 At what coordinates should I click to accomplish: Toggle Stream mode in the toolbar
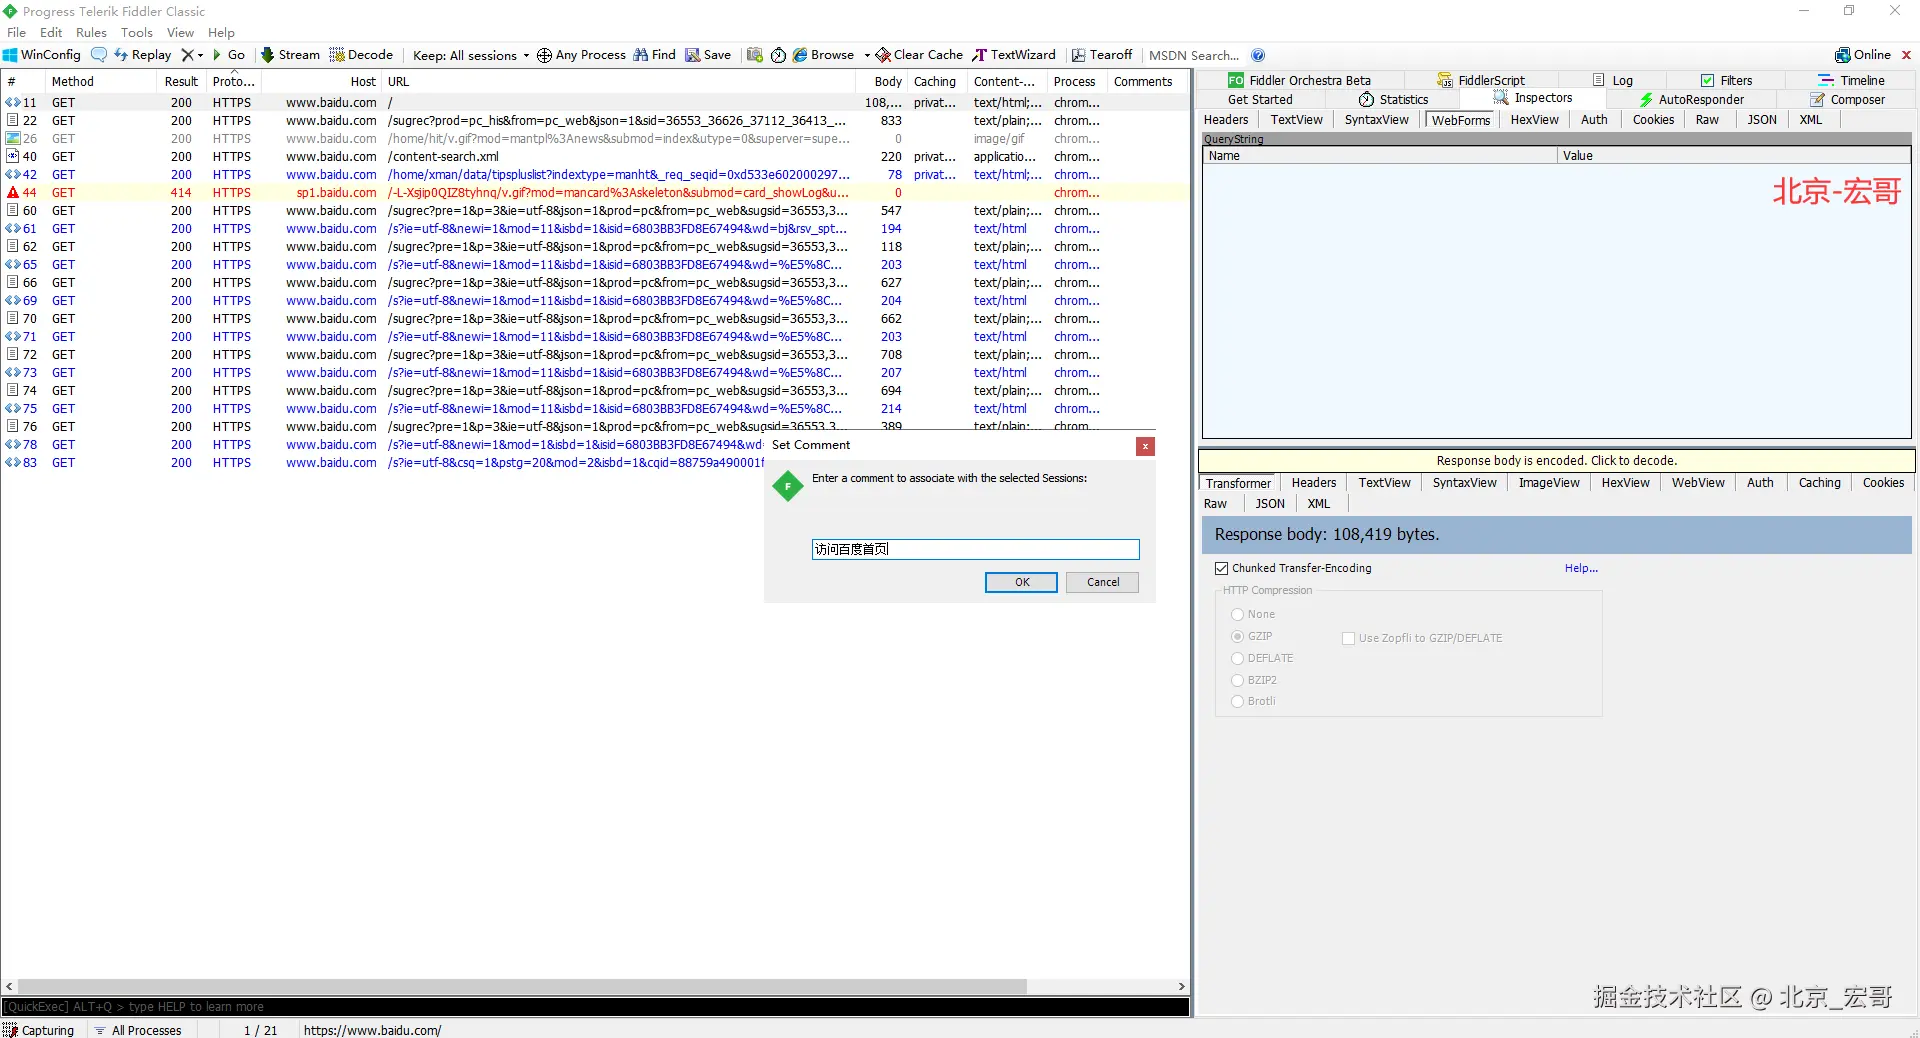(290, 55)
